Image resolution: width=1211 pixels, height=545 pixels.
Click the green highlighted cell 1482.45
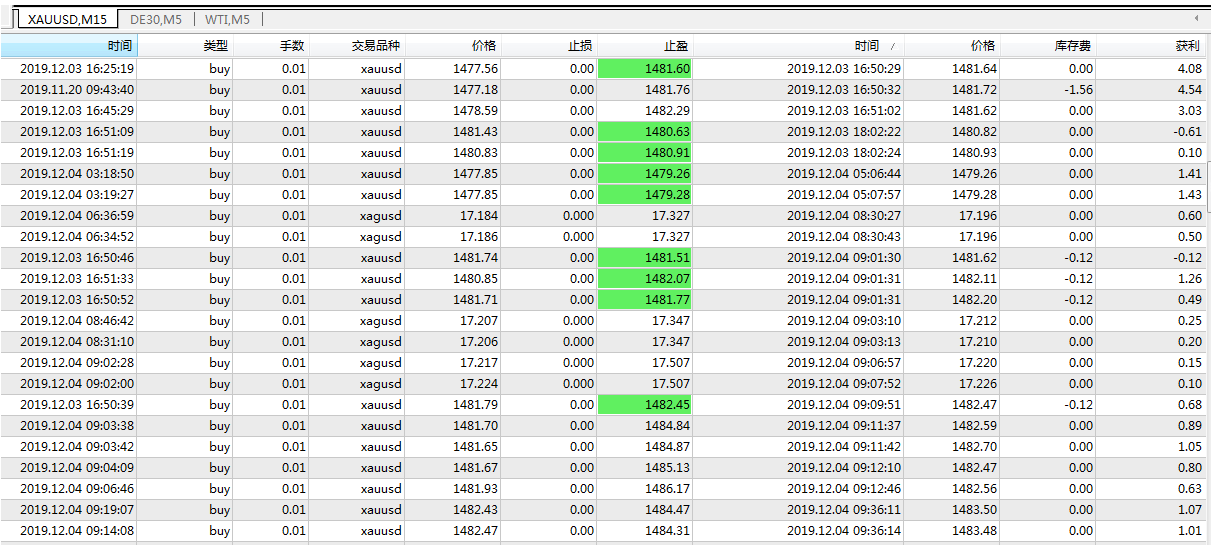(645, 405)
